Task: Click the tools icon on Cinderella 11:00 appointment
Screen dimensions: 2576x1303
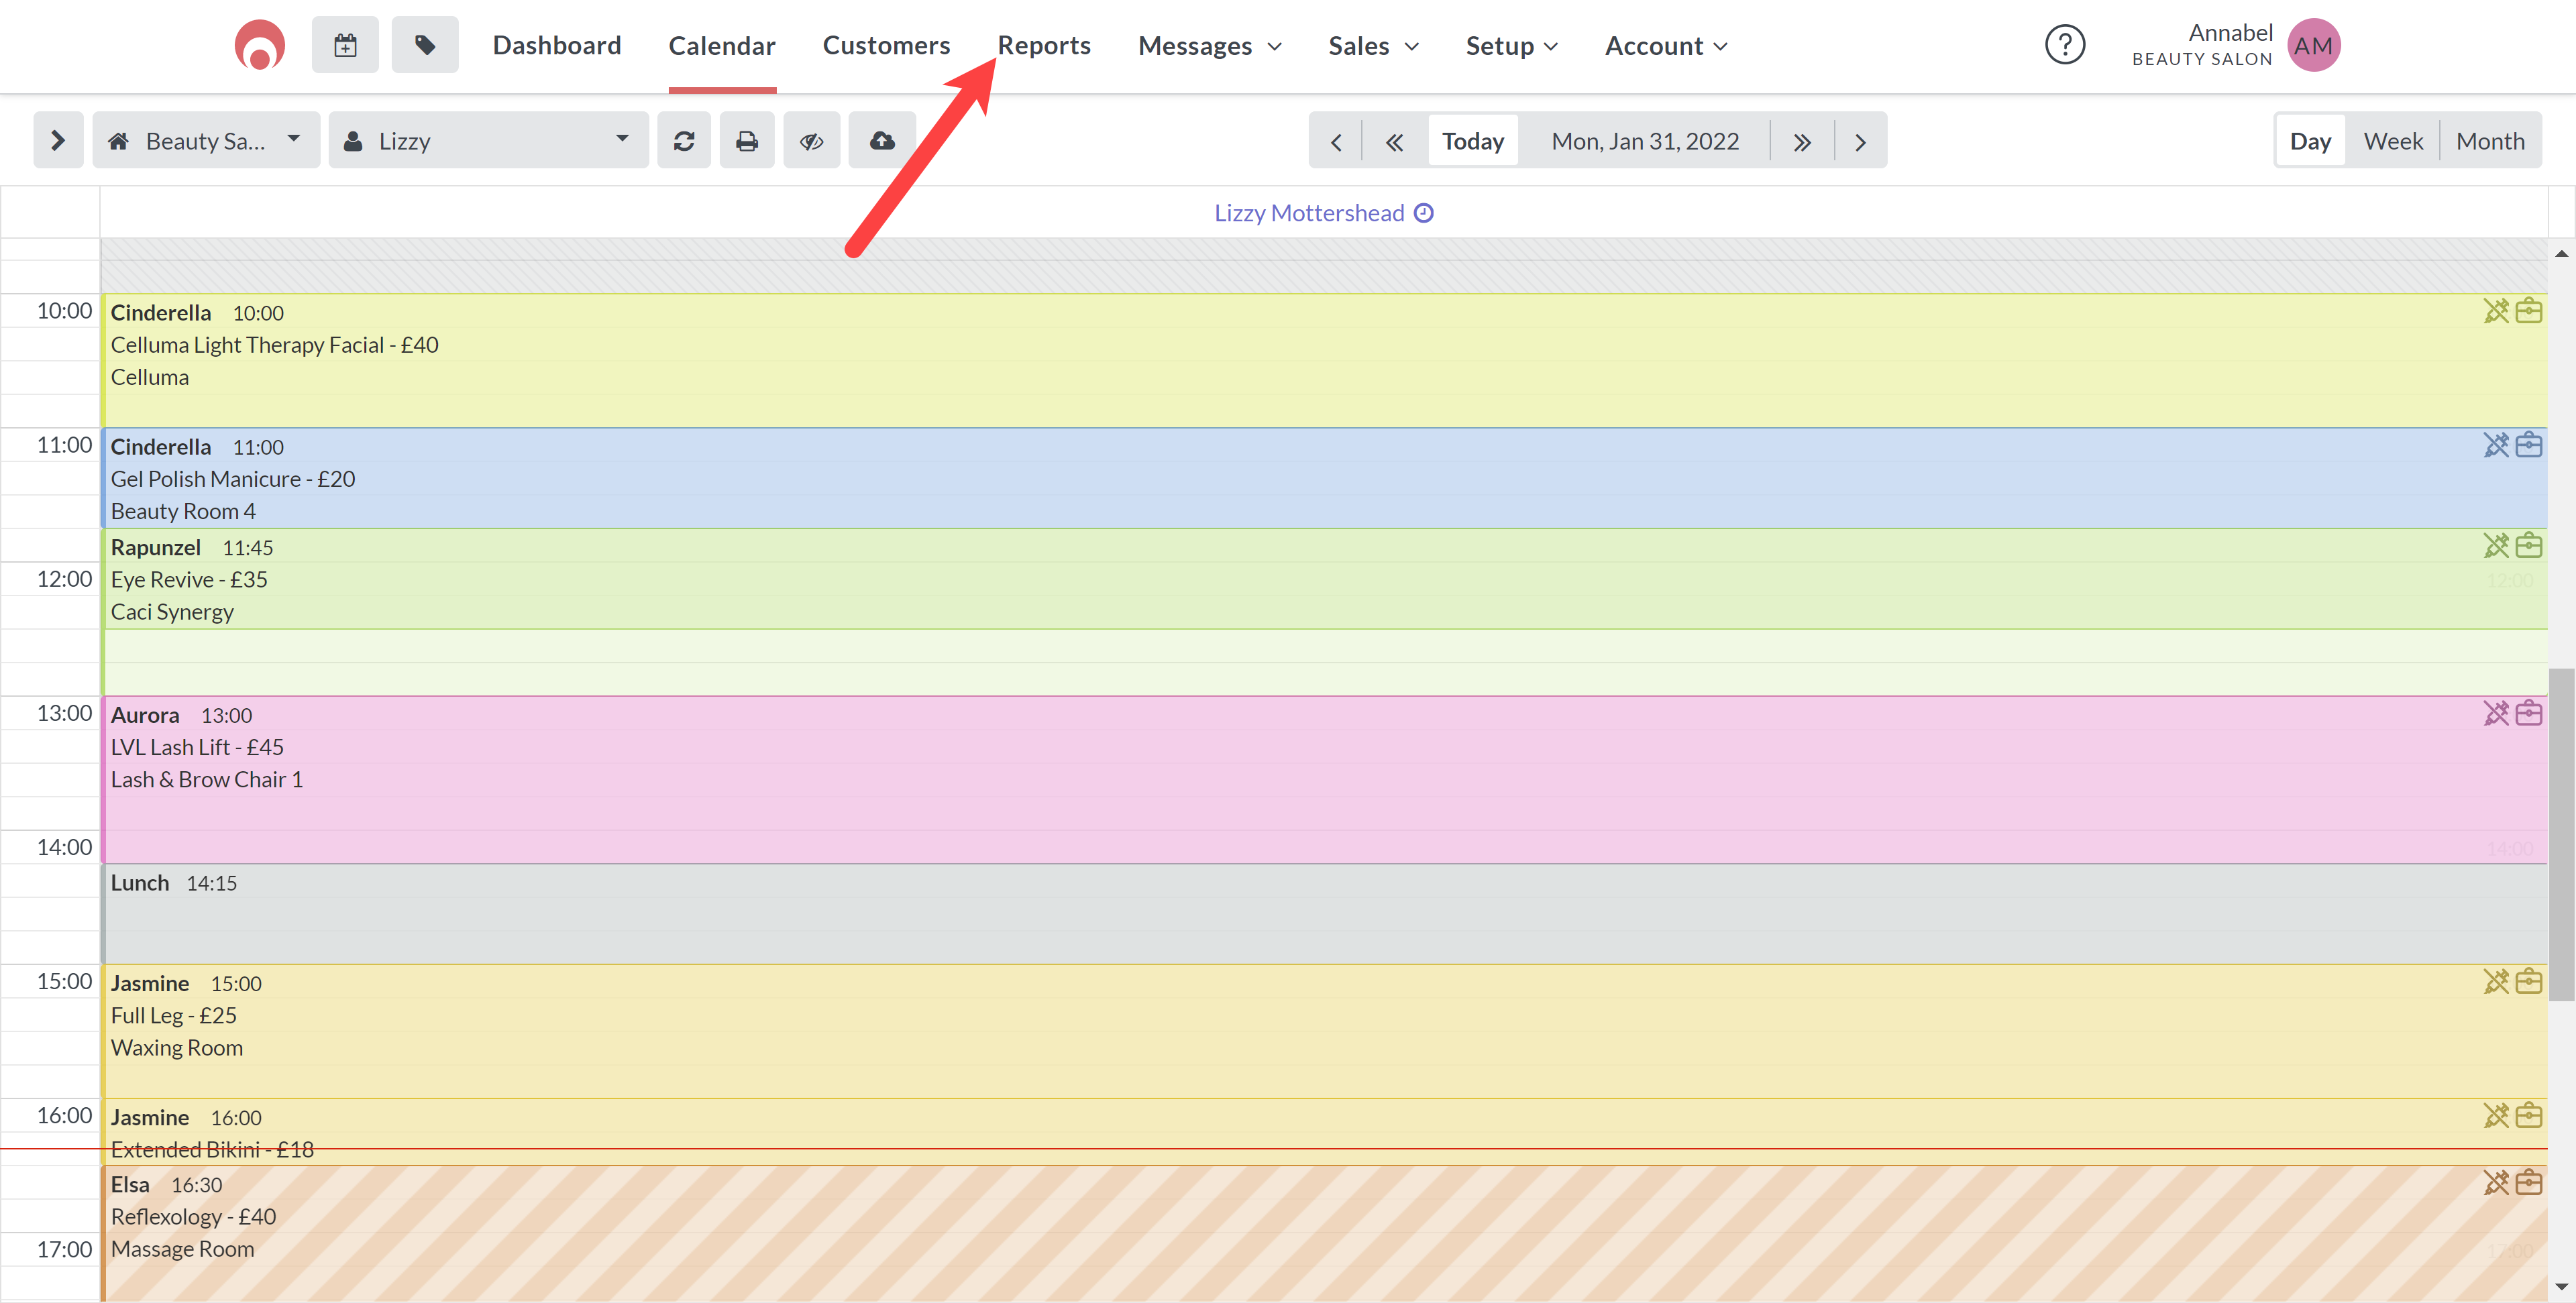Action: 2496,445
